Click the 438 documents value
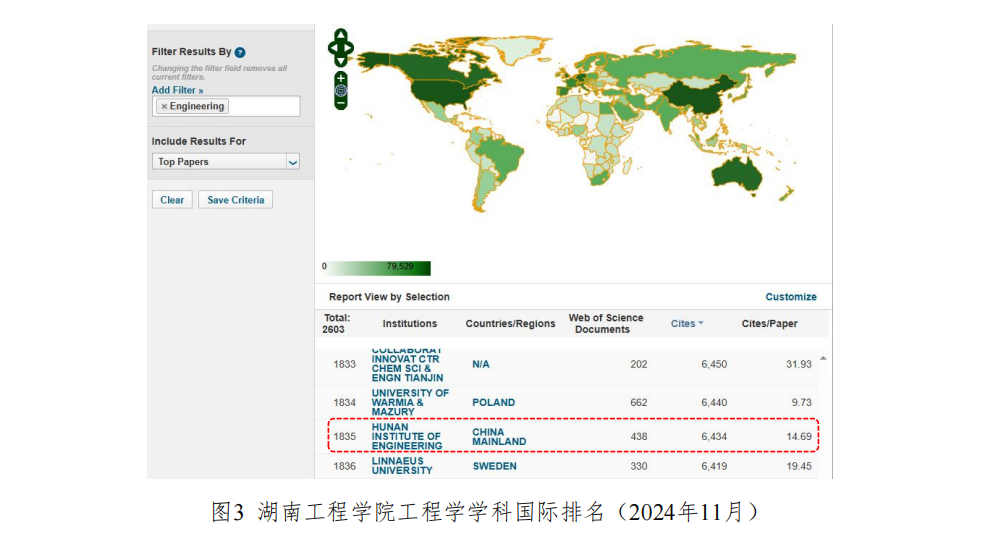The height and width of the screenshot is (539, 981). click(x=639, y=436)
